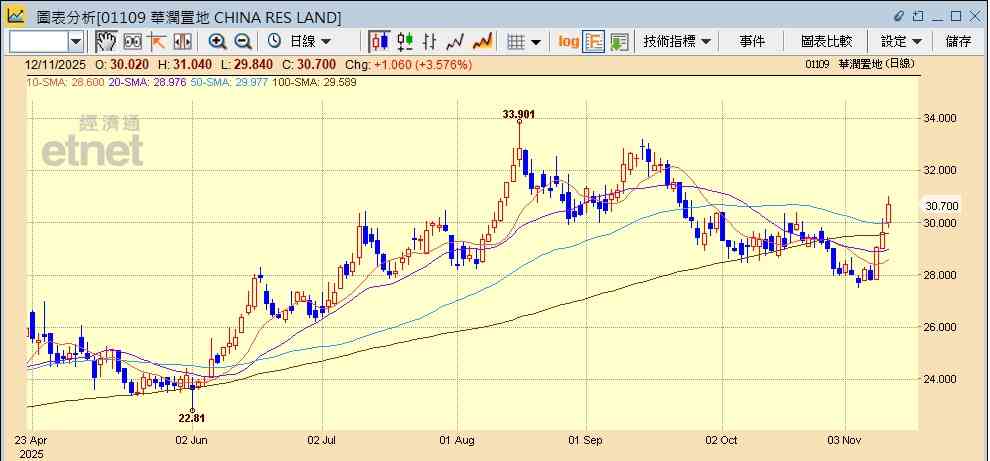Zoom out of the chart
Viewport: 990px width, 461px height.
click(243, 42)
